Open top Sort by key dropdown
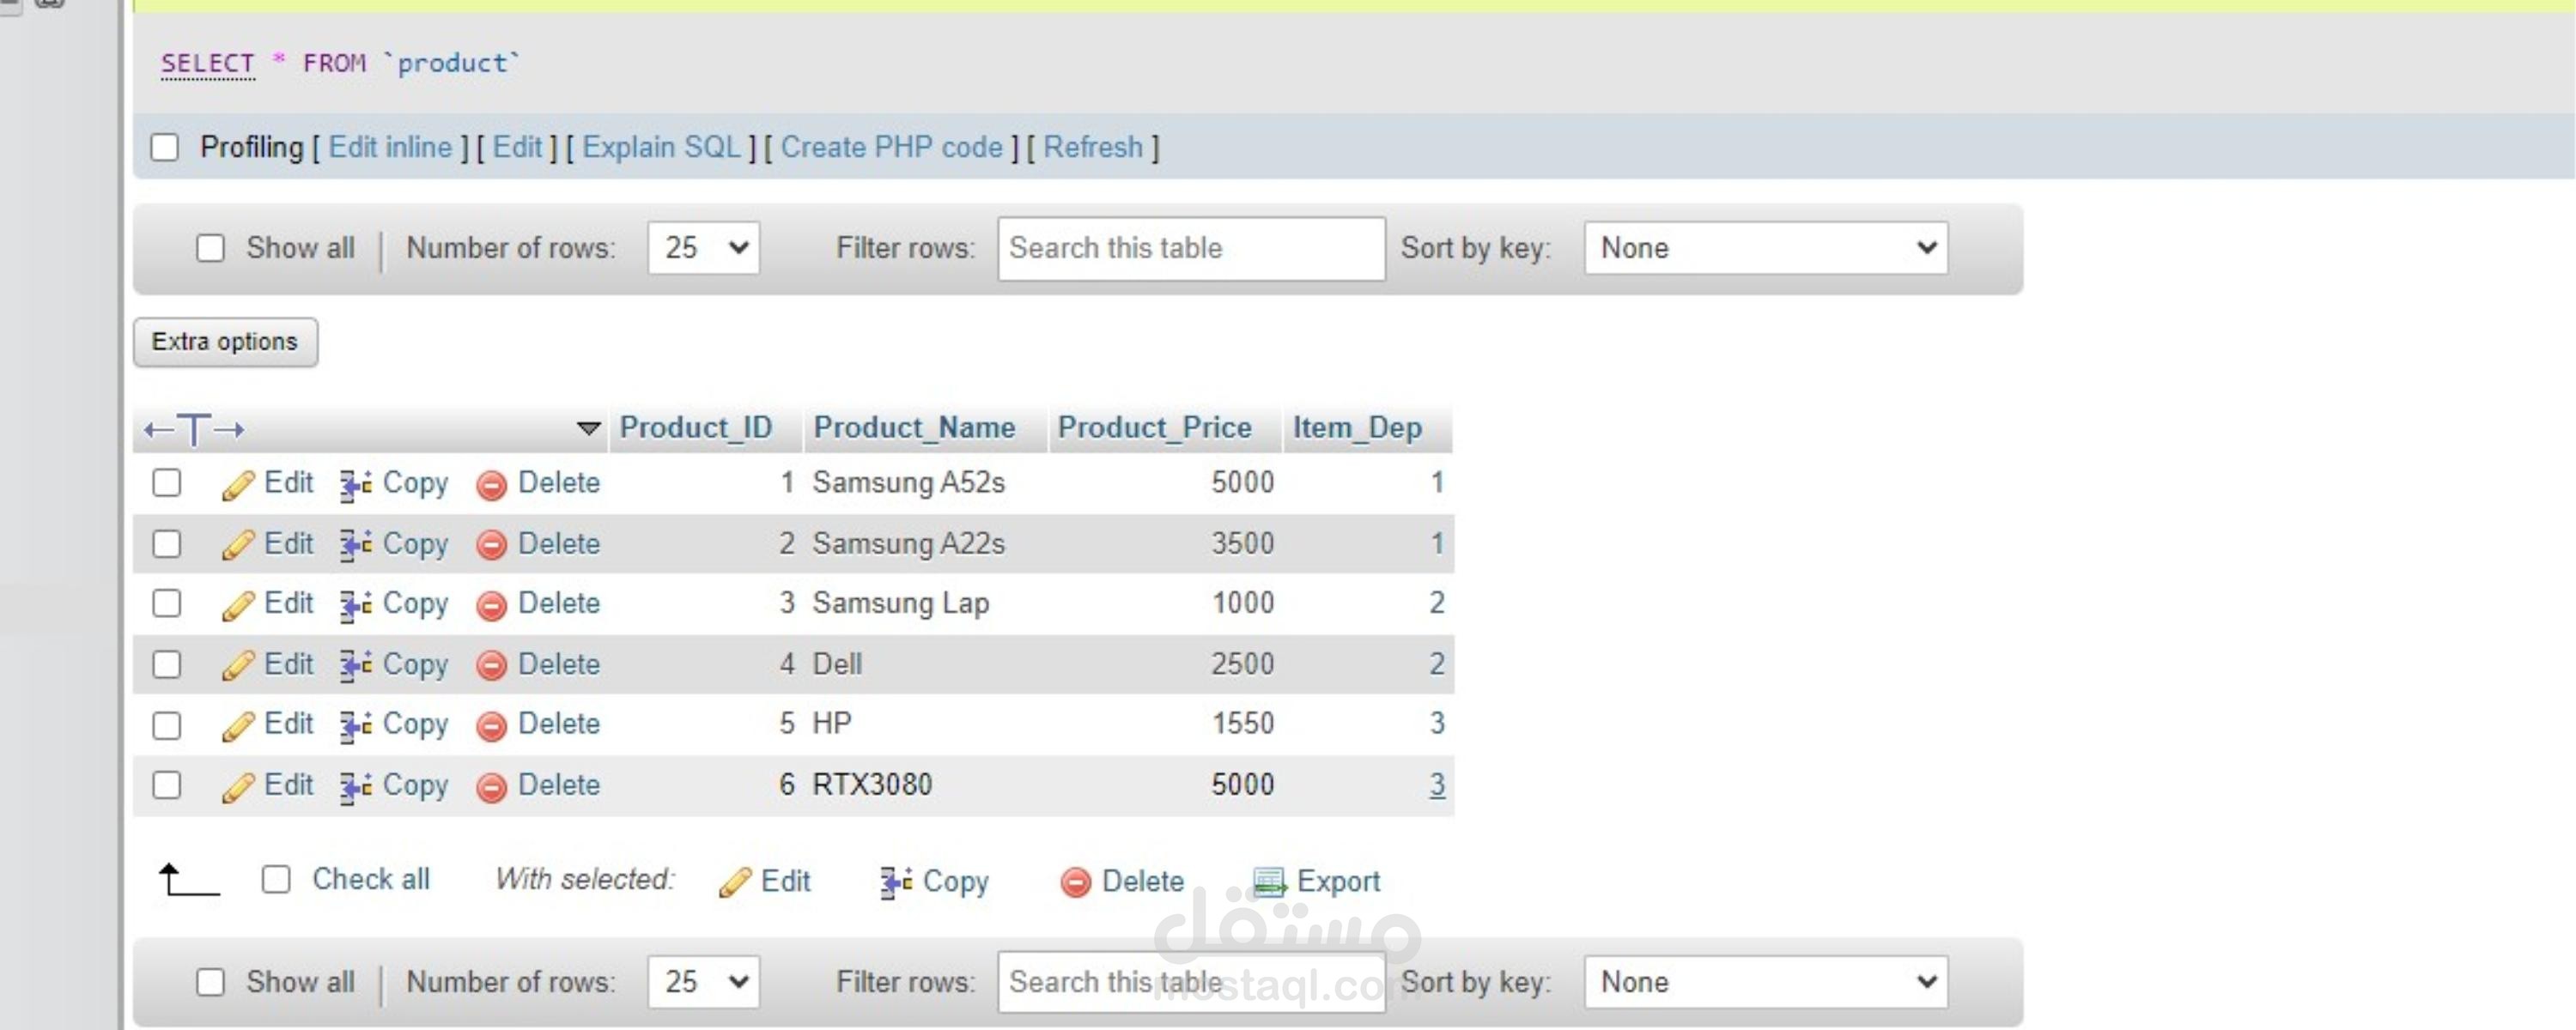 1765,248
